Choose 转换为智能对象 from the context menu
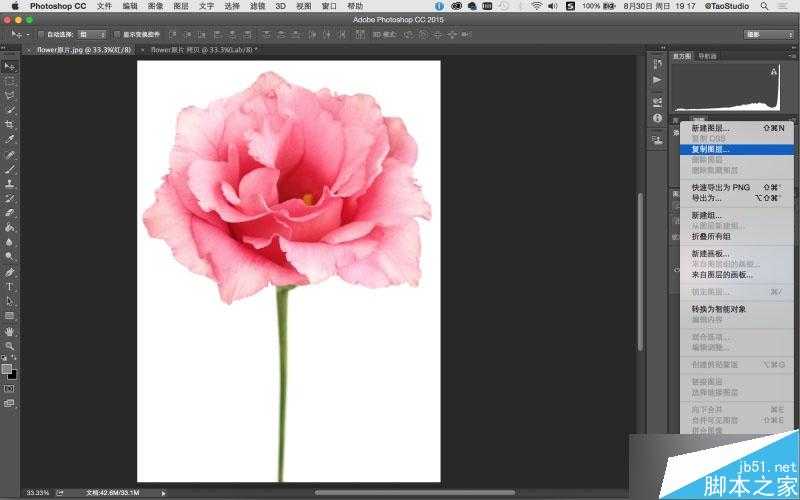800x500 pixels. (x=718, y=309)
